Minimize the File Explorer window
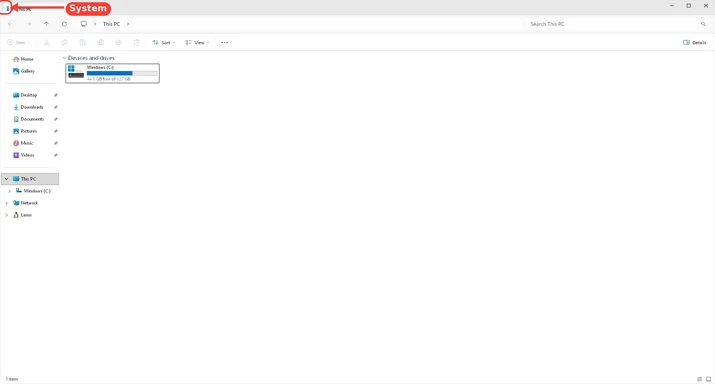 672,6
